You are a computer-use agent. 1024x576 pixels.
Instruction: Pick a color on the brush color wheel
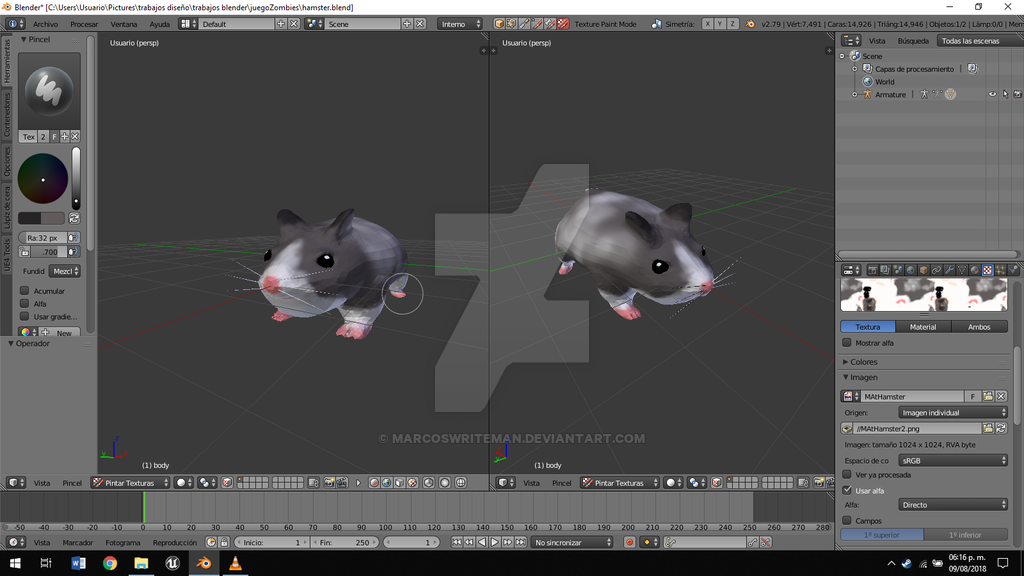pyautogui.click(x=43, y=179)
